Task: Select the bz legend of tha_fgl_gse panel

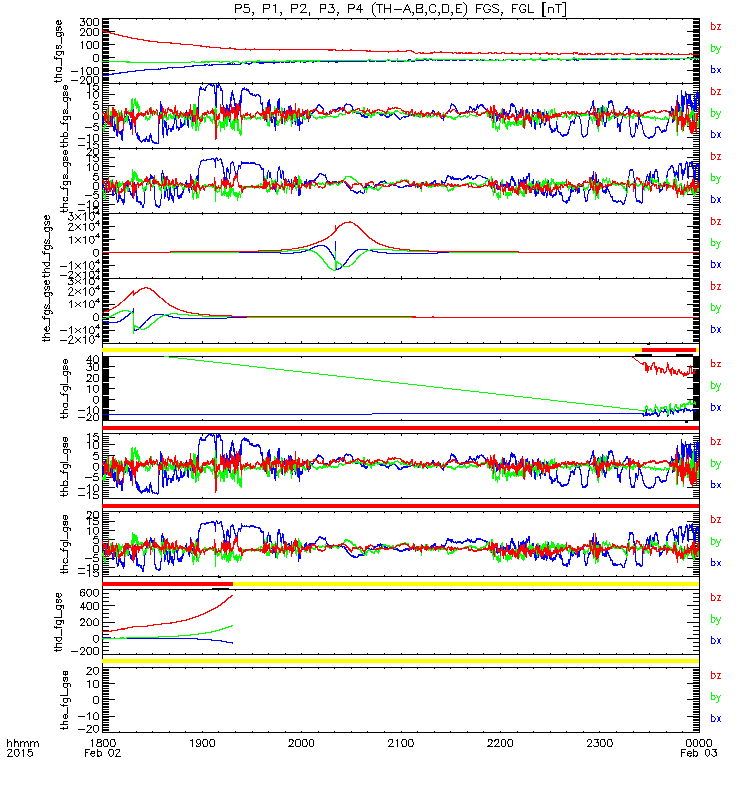Action: (716, 364)
